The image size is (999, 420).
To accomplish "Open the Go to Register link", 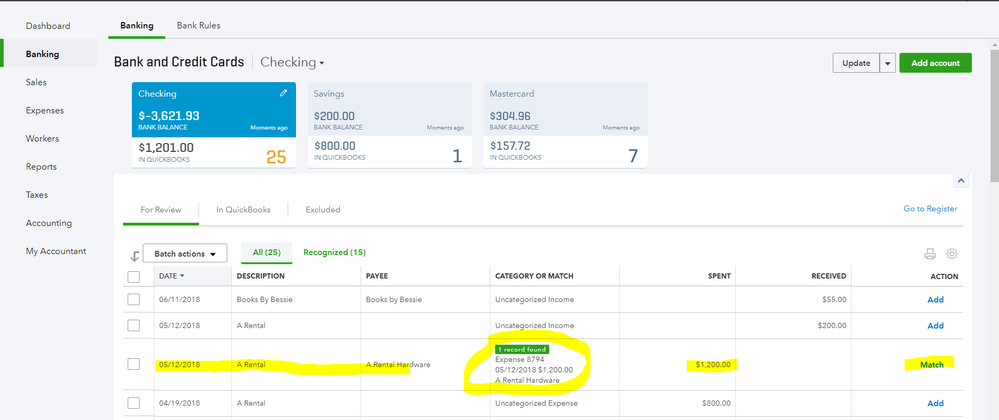I will coord(929,209).
